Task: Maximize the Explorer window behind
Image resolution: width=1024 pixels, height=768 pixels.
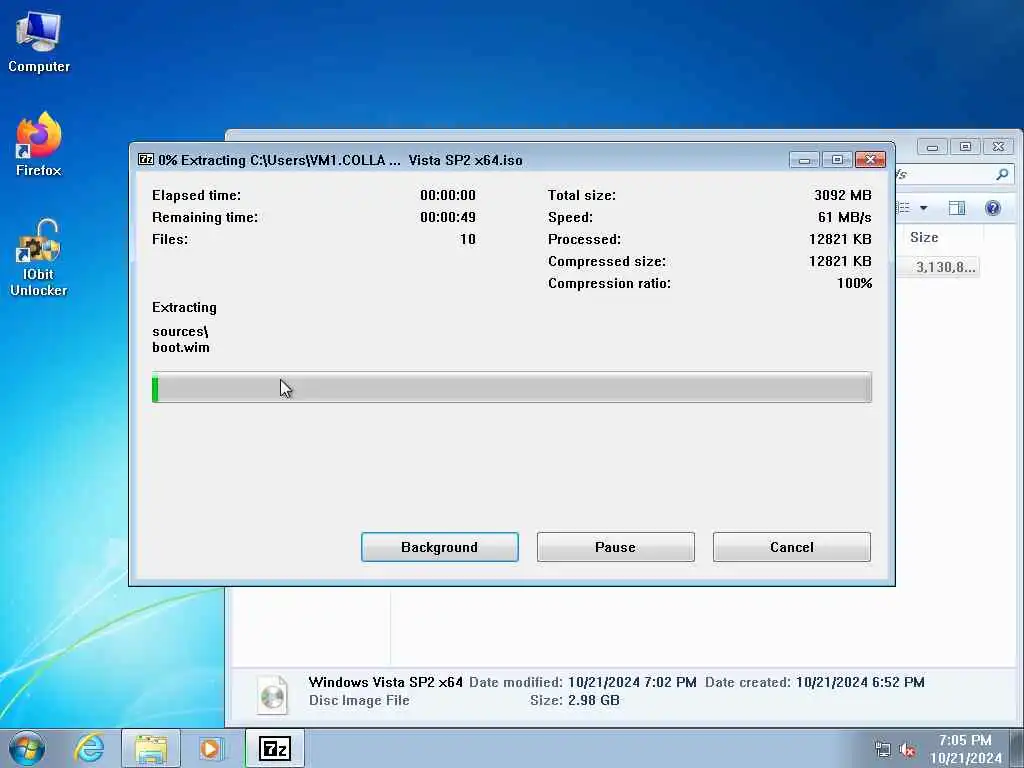Action: click(x=965, y=147)
